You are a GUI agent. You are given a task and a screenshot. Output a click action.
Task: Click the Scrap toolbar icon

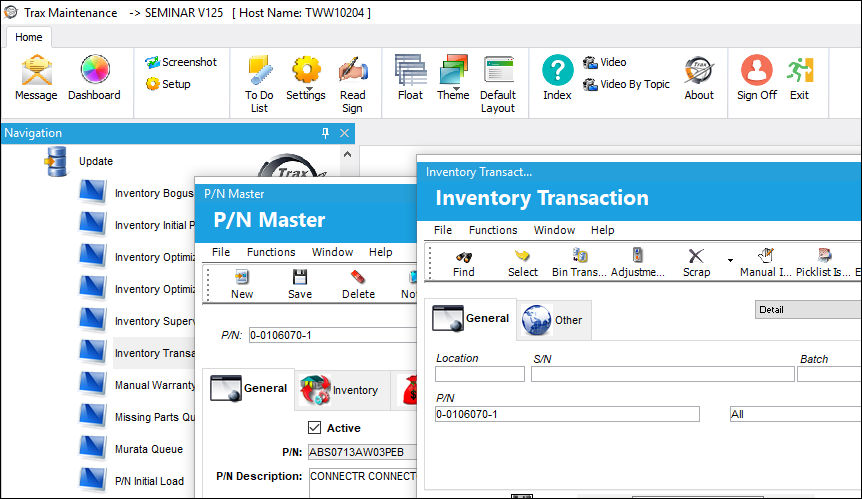click(697, 263)
